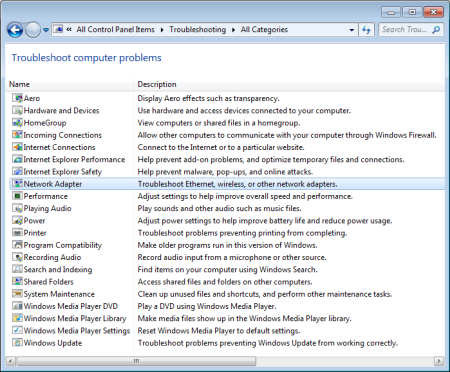
Task: Click the Windows Media Player Library icon
Action: click(x=17, y=318)
